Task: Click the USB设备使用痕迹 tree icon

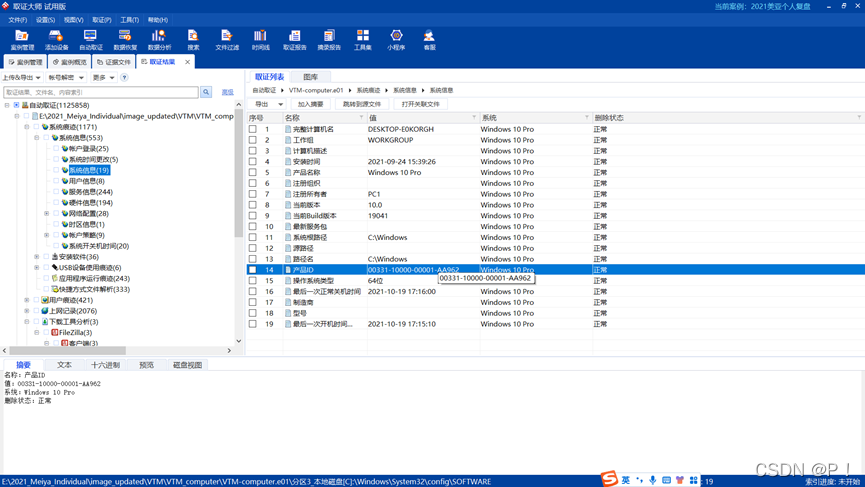Action: click(55, 267)
